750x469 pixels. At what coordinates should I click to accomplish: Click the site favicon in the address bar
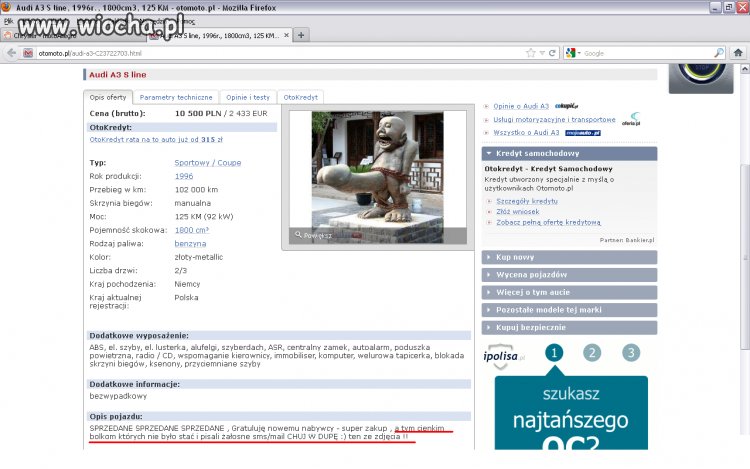click(28, 53)
